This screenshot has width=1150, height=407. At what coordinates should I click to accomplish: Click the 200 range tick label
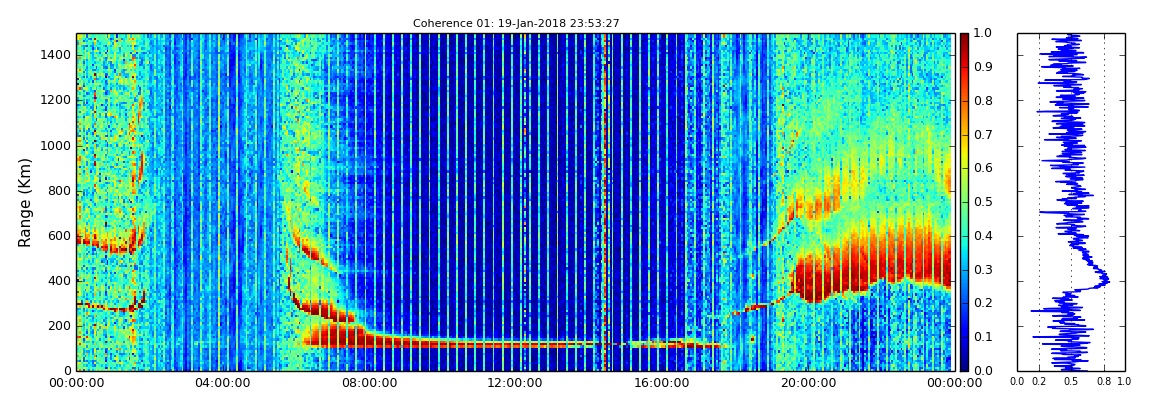59,326
